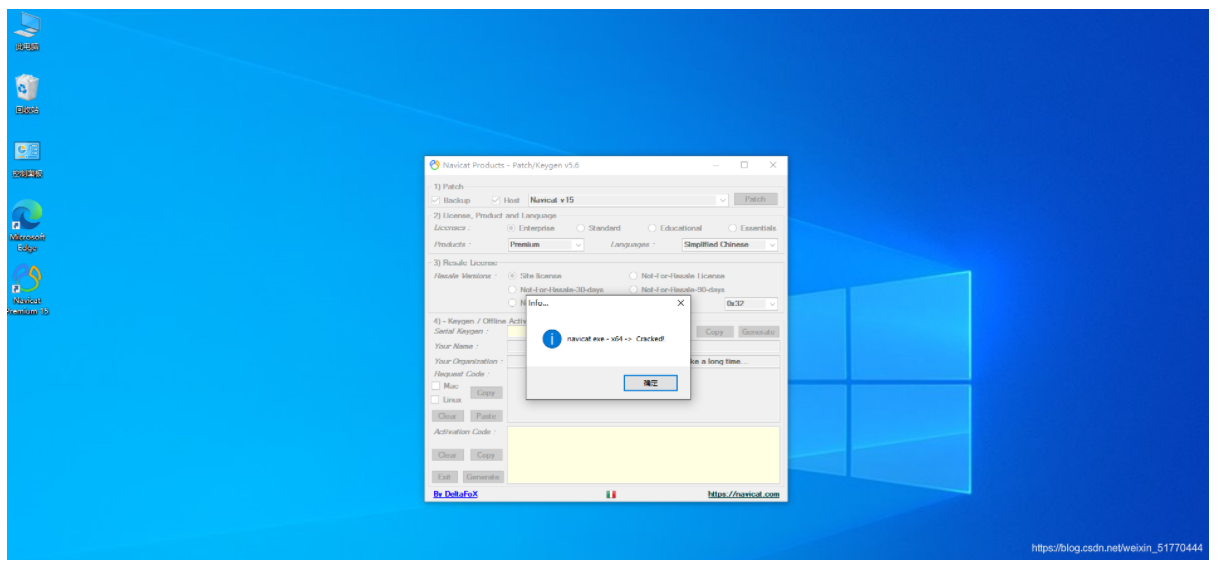Click the blue info icon in Info dialog
Screen dimensions: 1226x571
(552, 339)
